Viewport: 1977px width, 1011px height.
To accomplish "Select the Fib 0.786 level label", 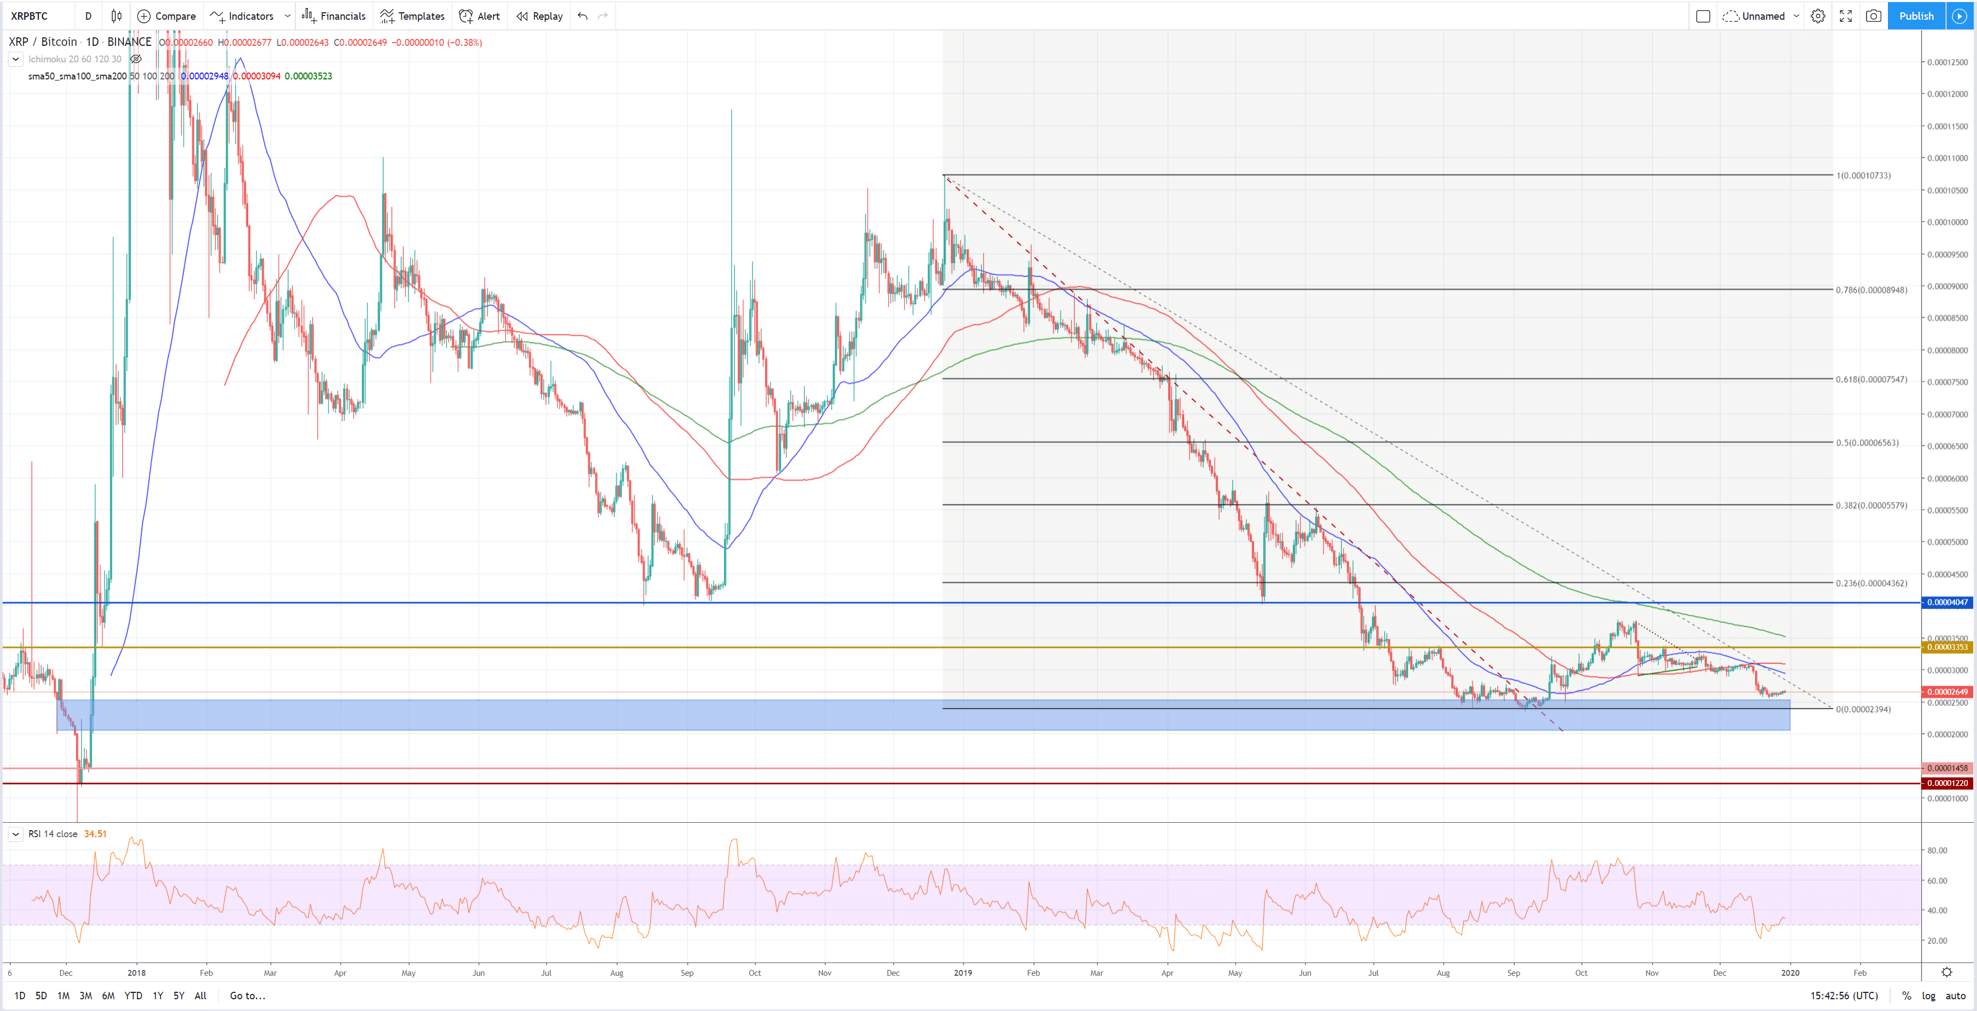I will (x=1871, y=290).
